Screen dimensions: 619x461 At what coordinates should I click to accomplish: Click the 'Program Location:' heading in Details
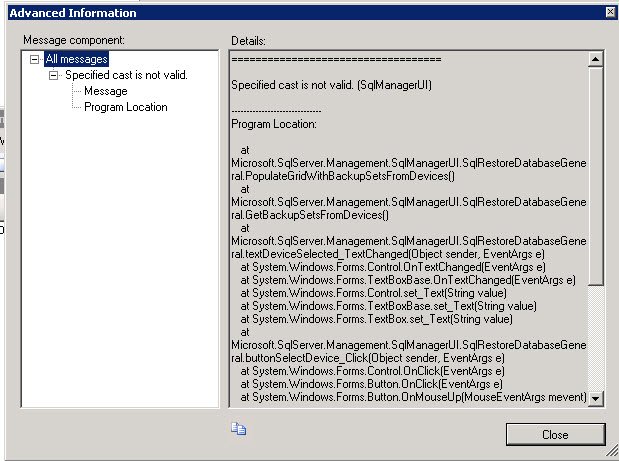(x=274, y=124)
